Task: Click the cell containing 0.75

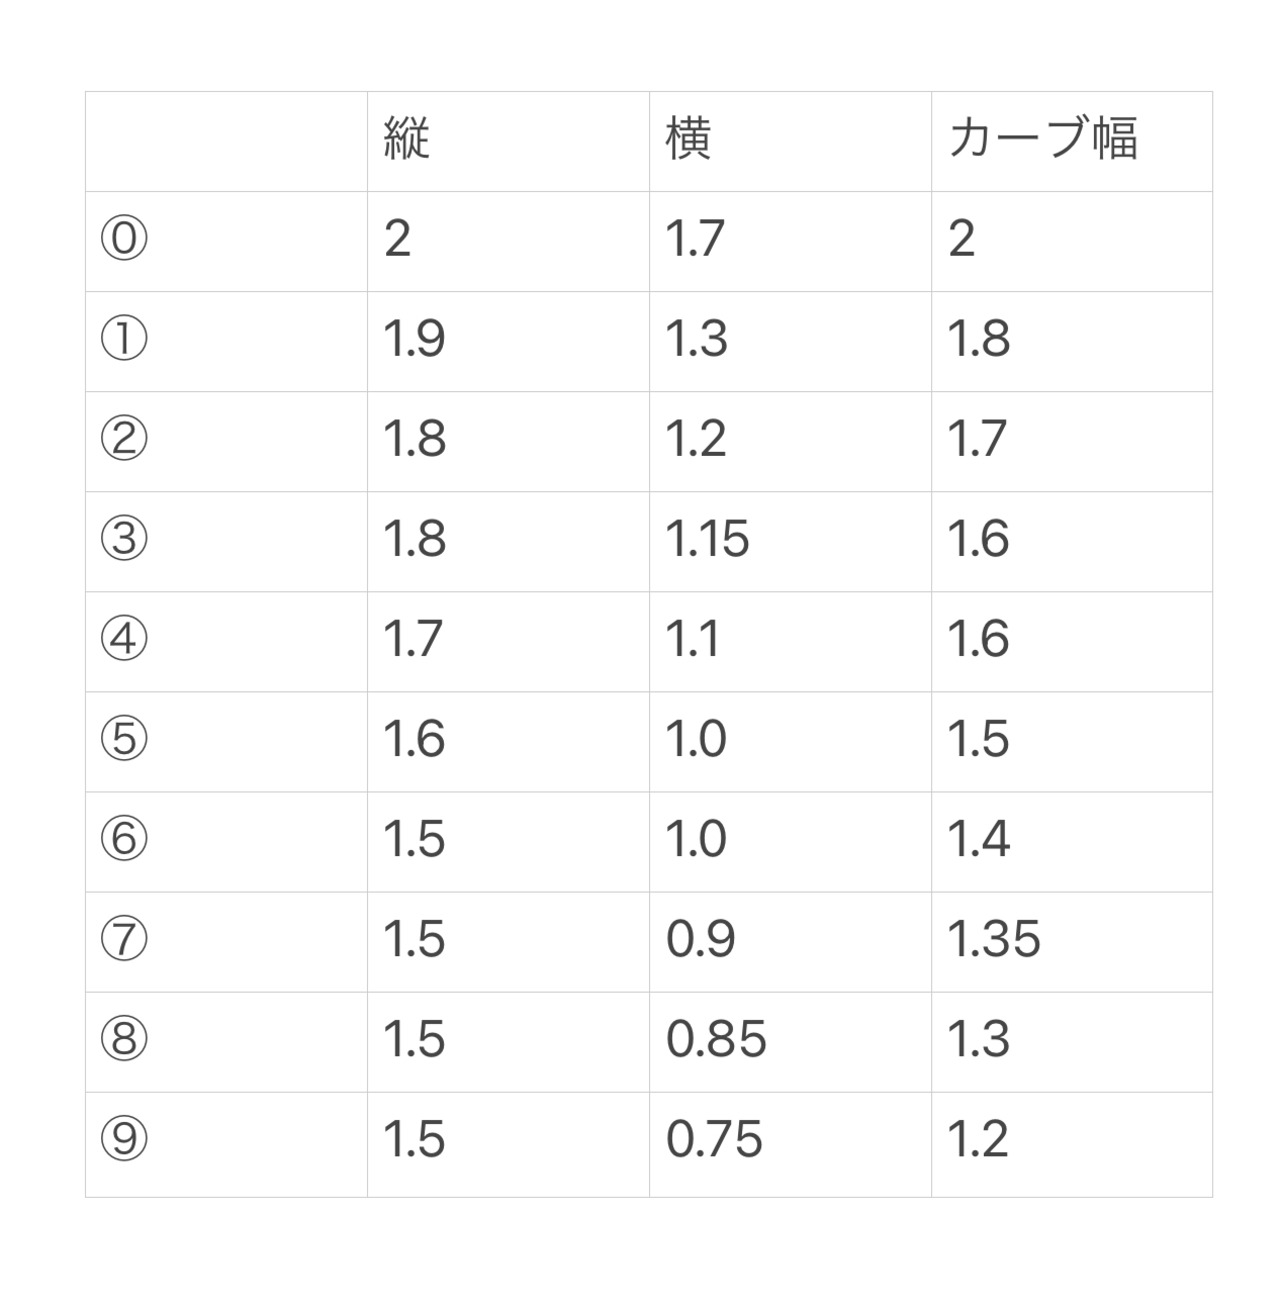Action: [x=714, y=1140]
